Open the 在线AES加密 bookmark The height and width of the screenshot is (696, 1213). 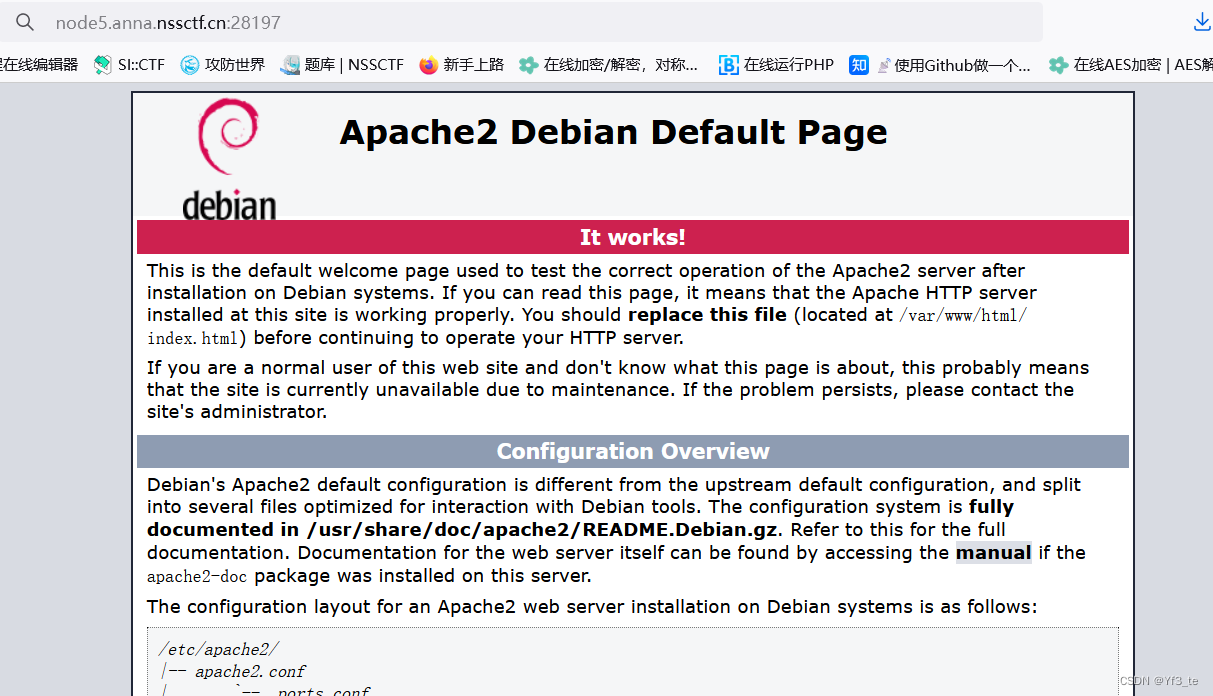click(x=1130, y=65)
